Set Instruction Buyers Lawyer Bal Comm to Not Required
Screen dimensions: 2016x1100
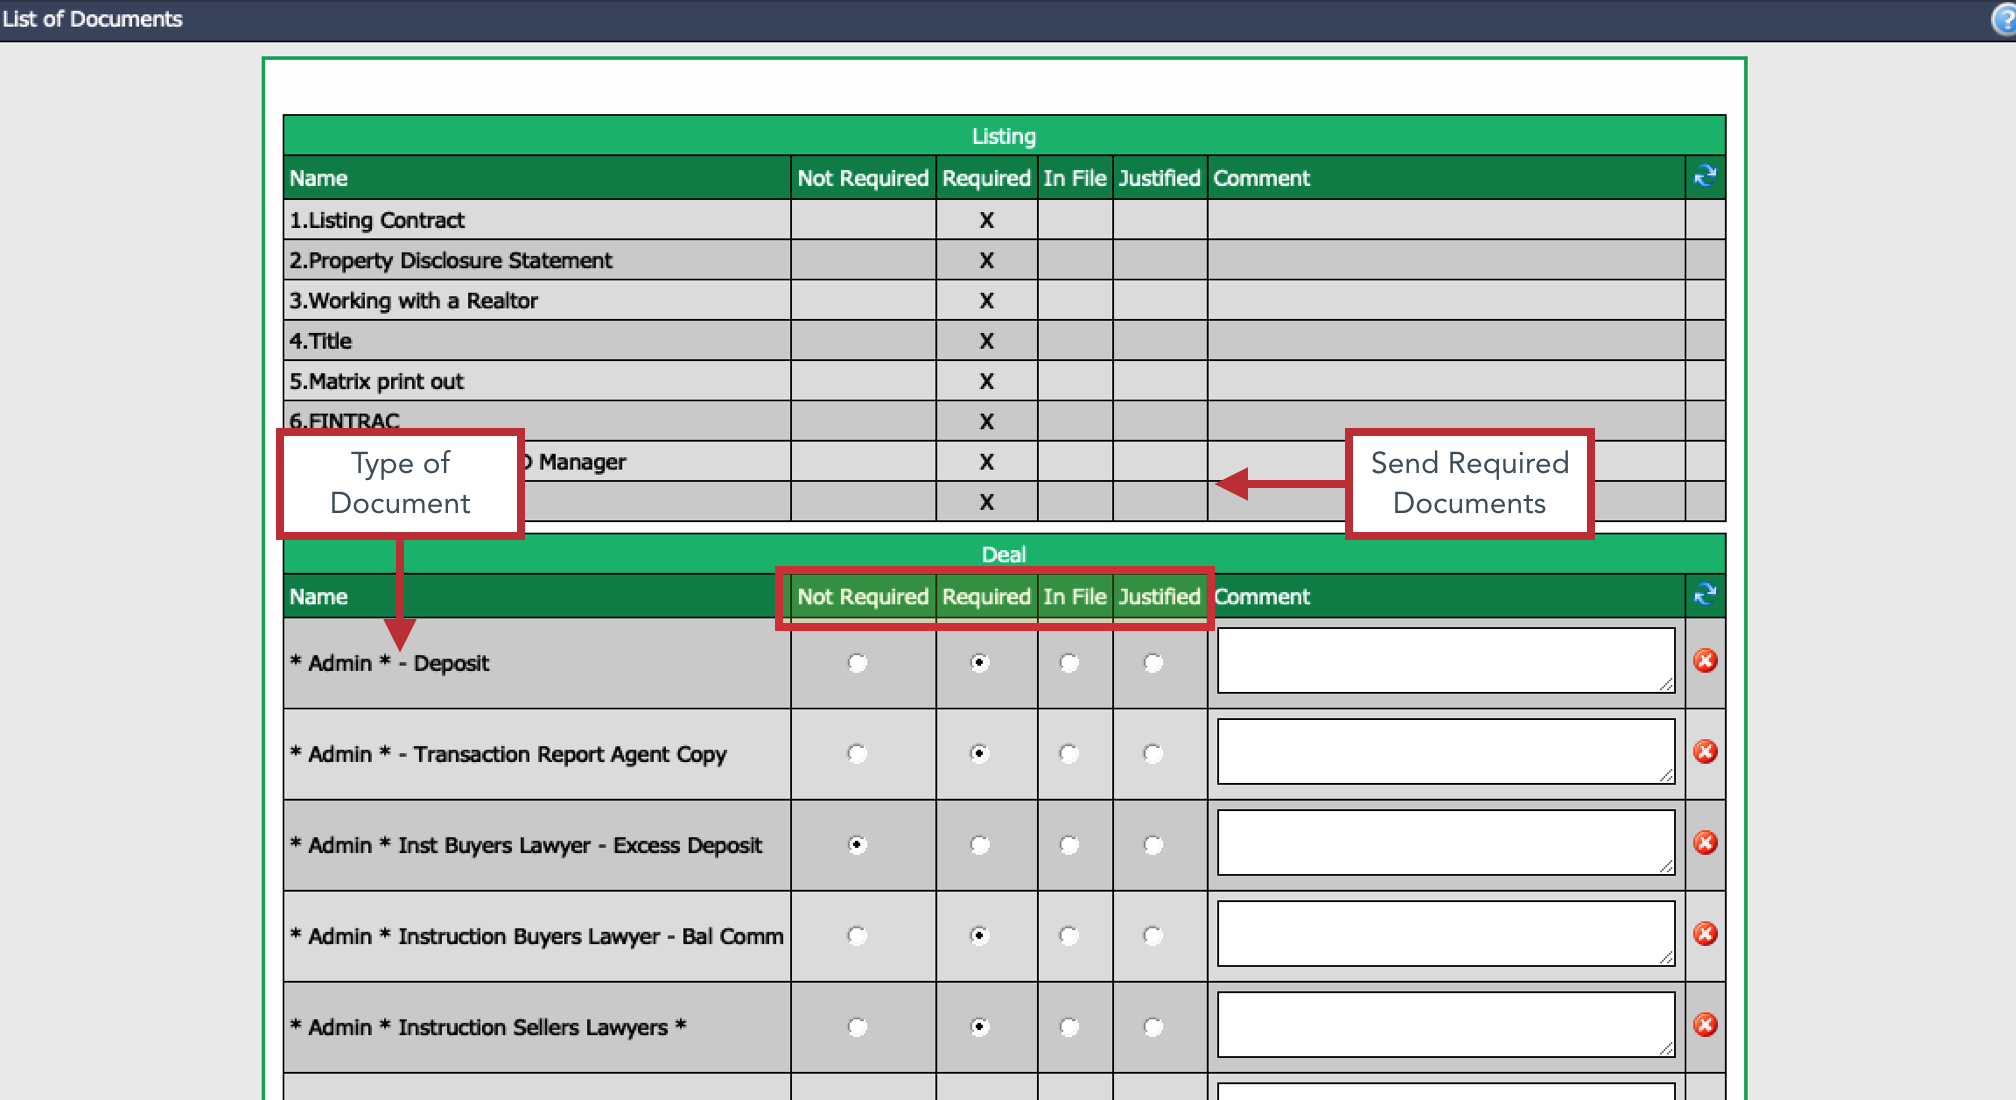(857, 936)
